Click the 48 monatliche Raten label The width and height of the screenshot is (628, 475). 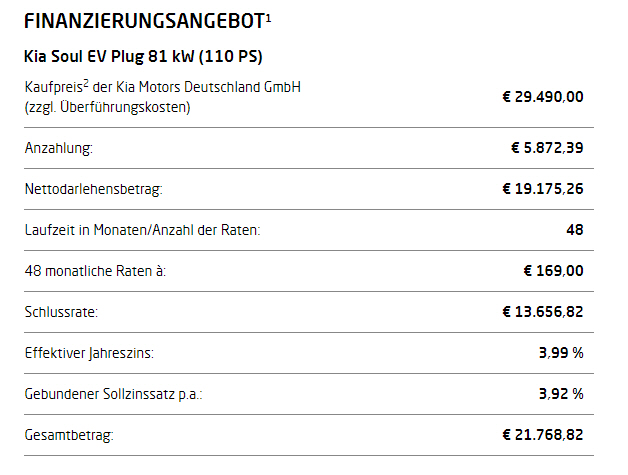[x=94, y=270]
